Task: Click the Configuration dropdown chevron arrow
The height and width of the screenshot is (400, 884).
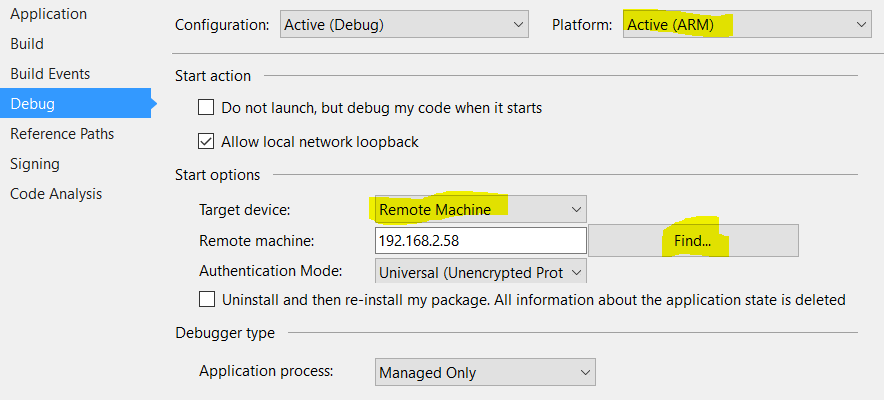Action: pos(518,25)
